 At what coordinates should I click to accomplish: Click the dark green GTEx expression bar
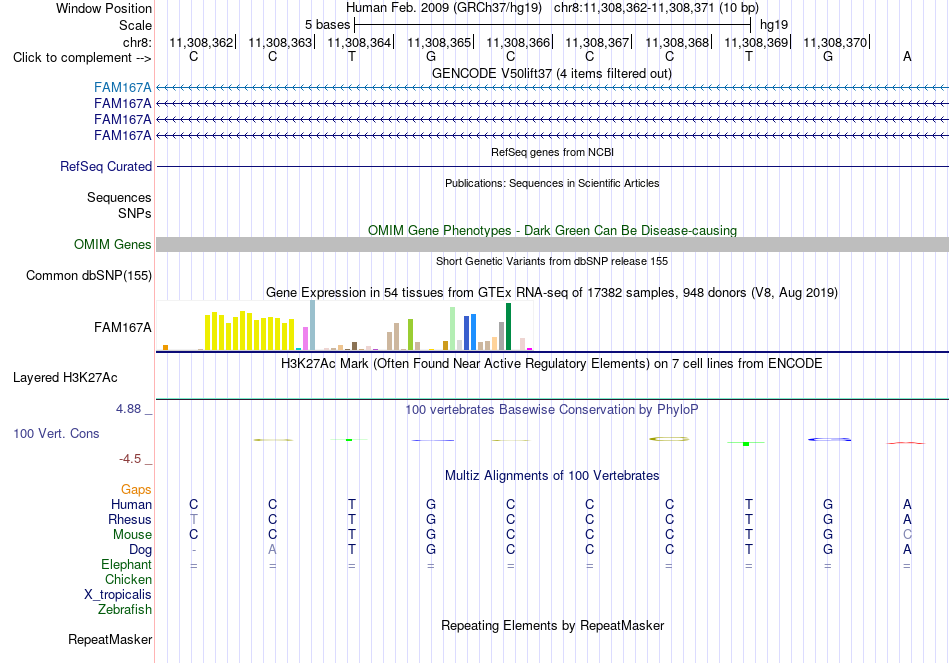click(508, 327)
